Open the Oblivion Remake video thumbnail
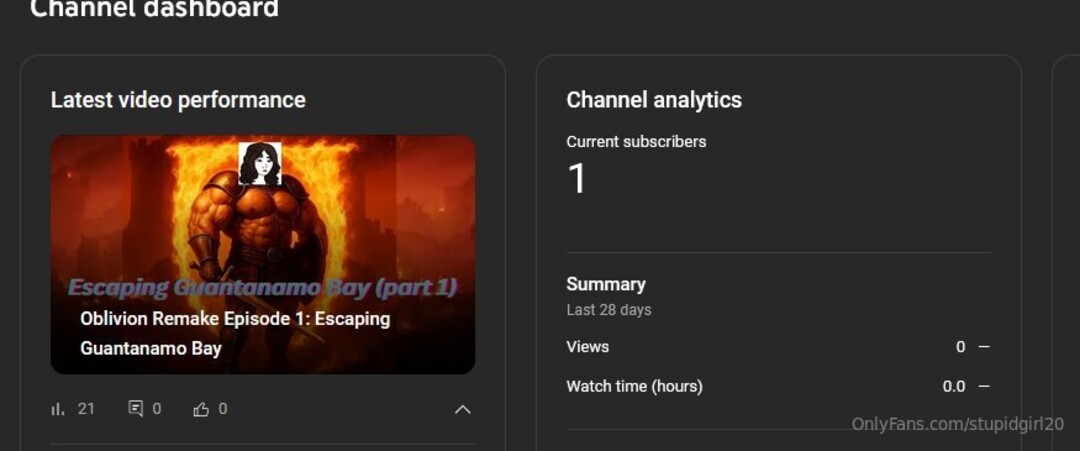The width and height of the screenshot is (1080, 451). (x=263, y=254)
